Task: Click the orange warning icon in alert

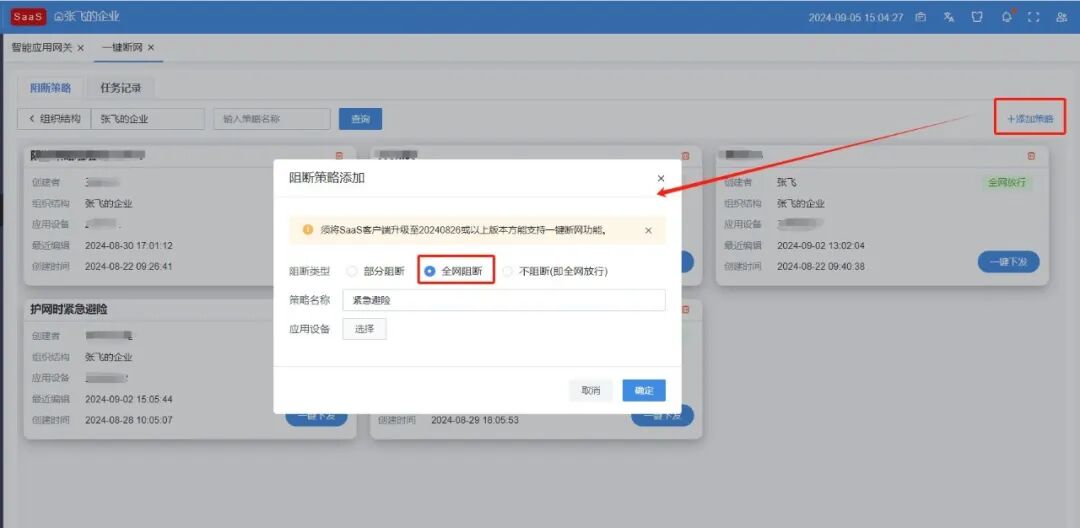Action: [308, 230]
